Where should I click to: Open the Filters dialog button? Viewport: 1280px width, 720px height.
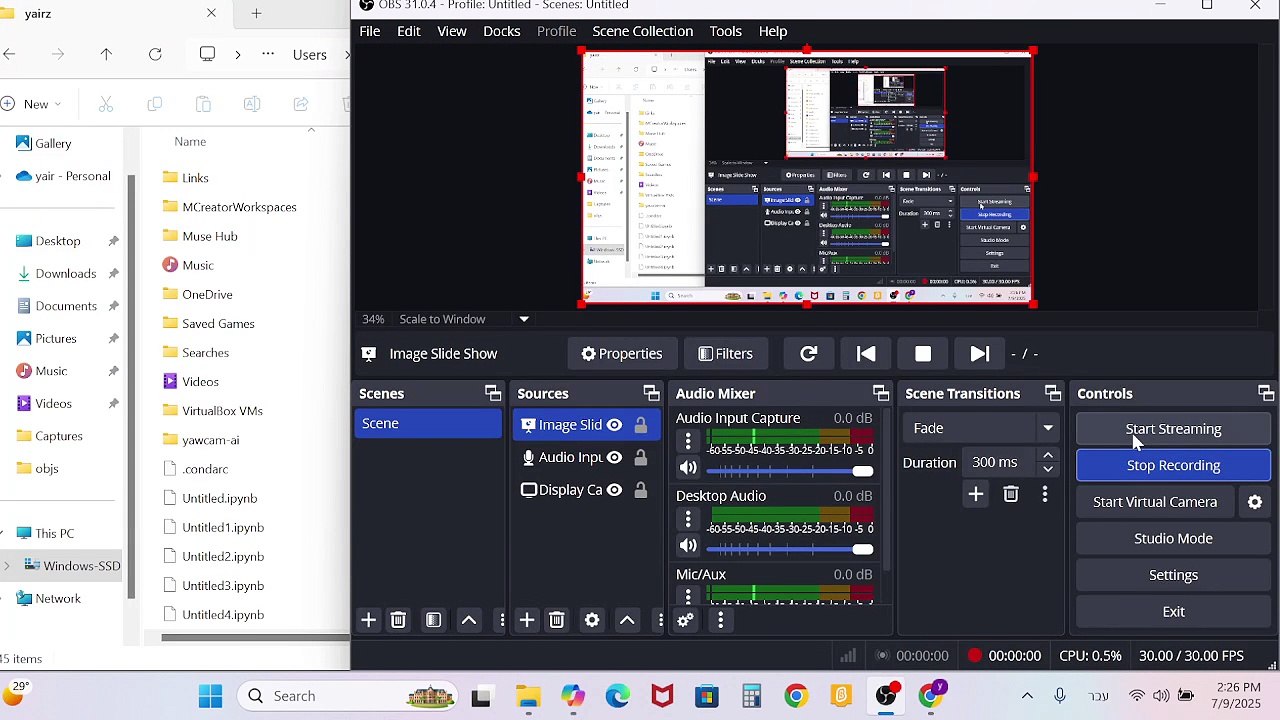point(725,354)
